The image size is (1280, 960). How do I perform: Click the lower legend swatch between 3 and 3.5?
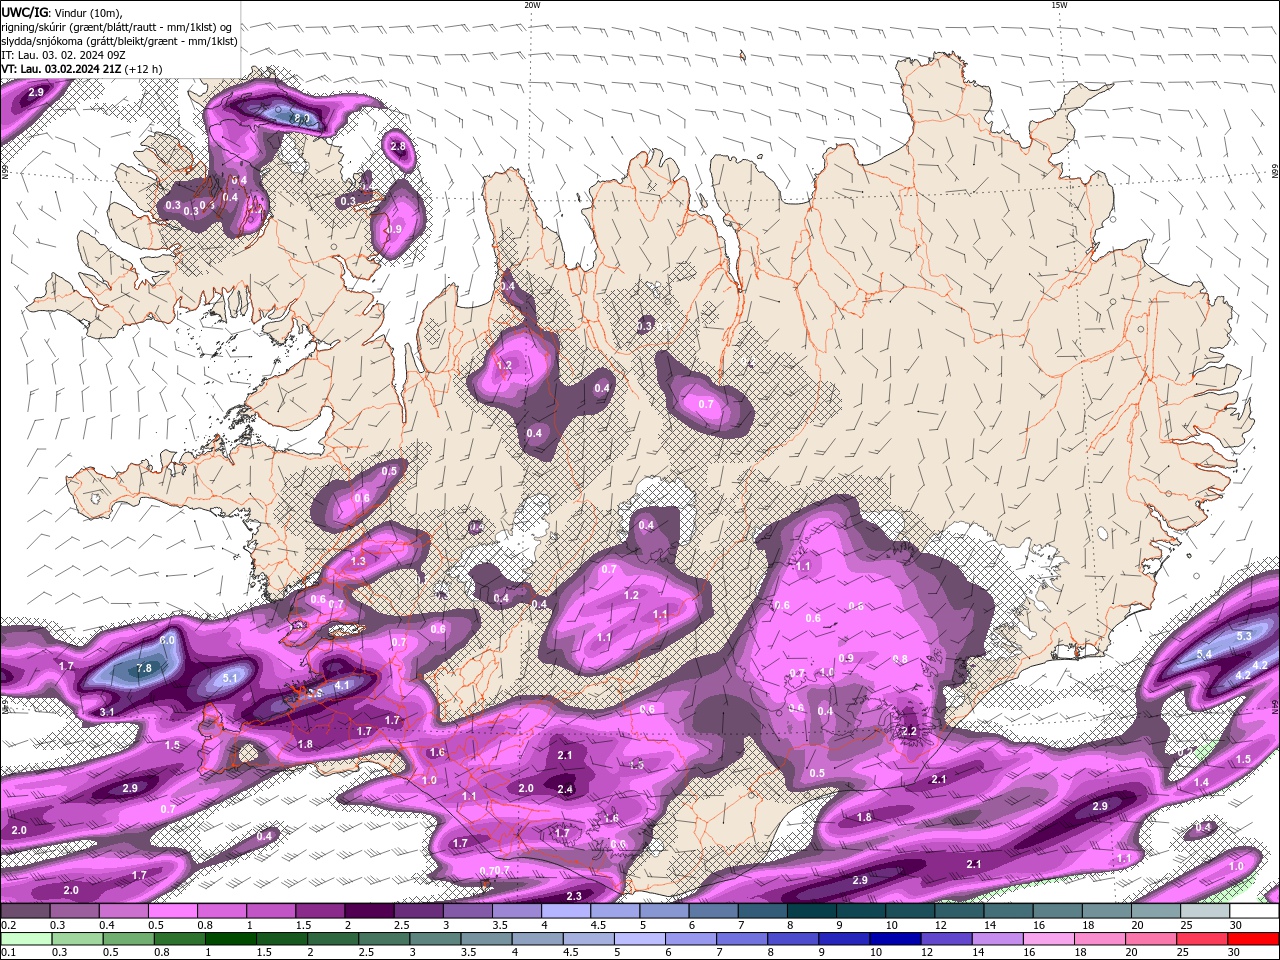coord(435,939)
